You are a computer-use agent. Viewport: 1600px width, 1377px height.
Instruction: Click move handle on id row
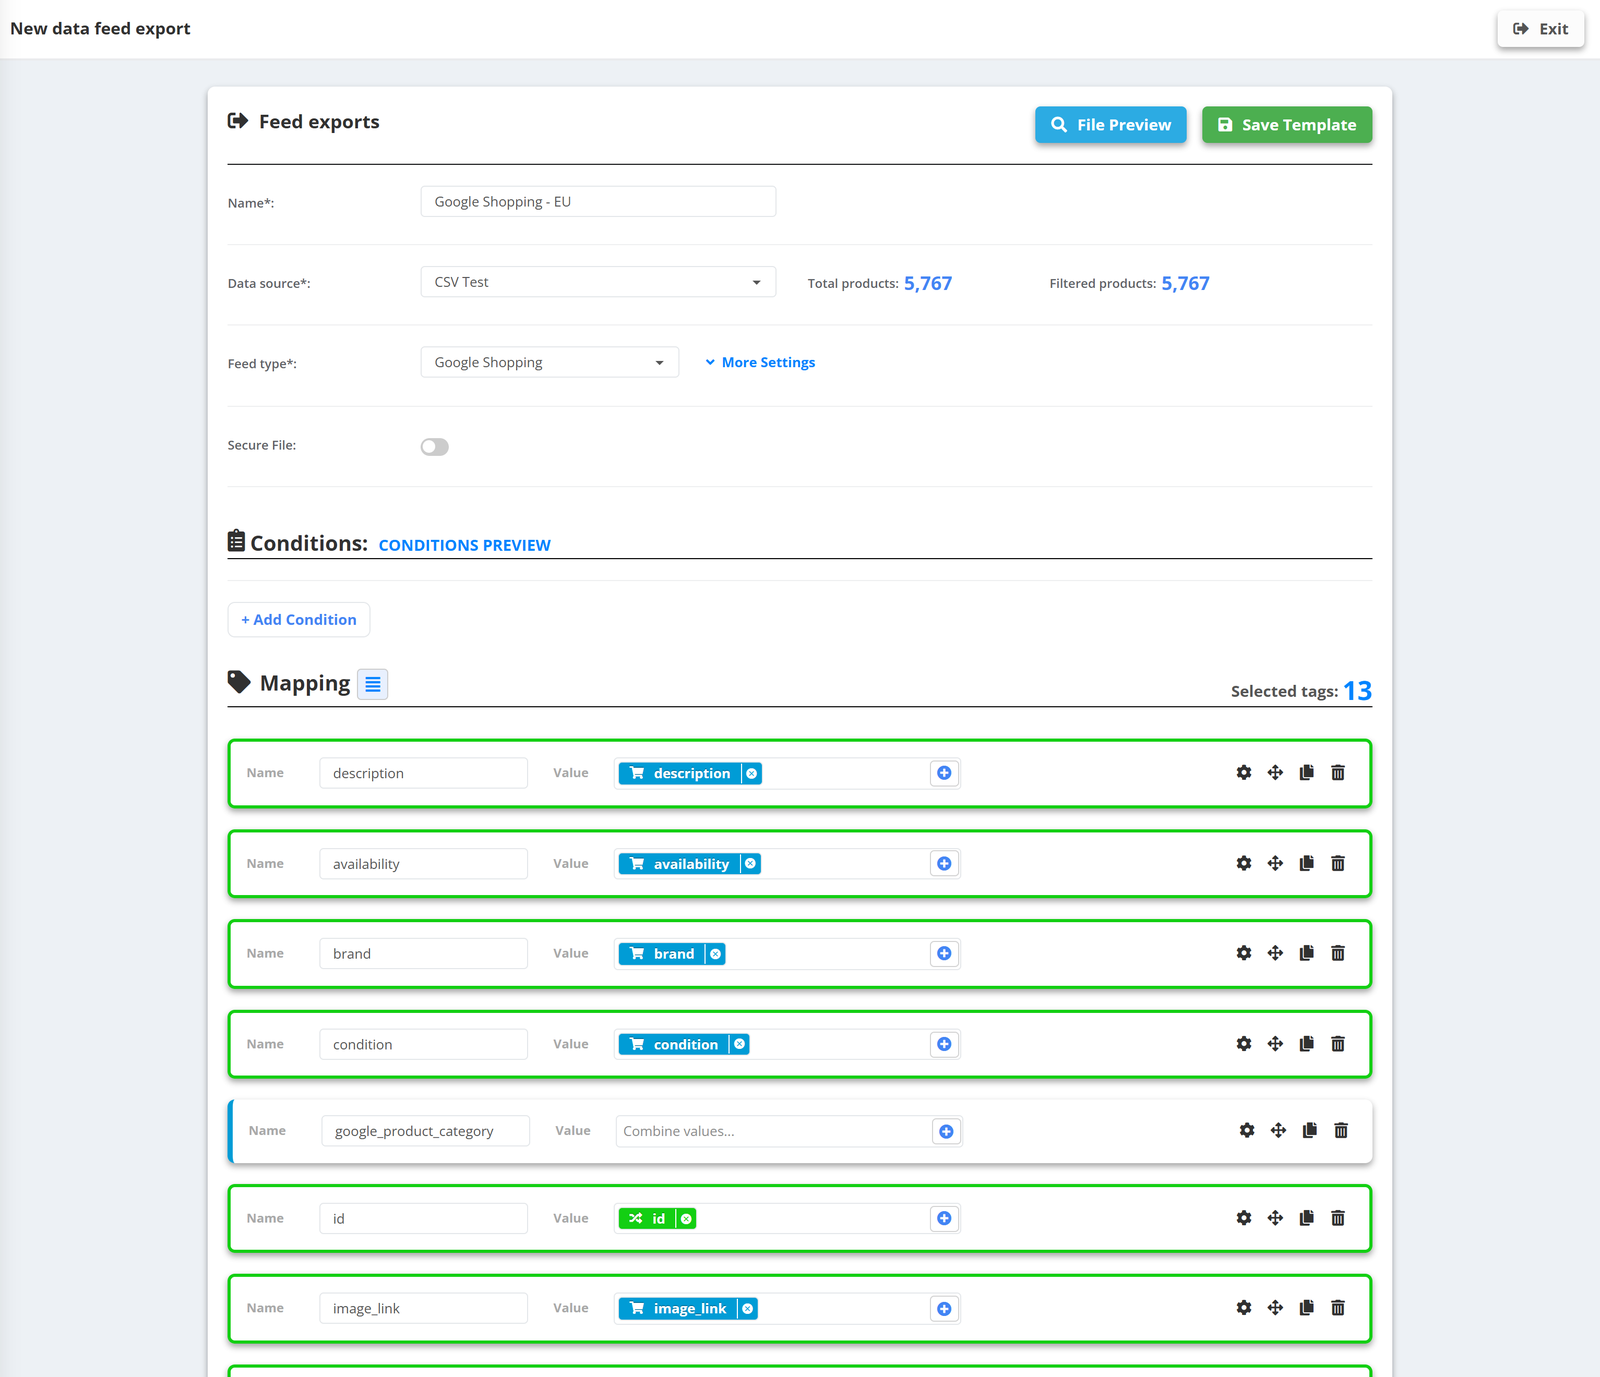click(1275, 1218)
